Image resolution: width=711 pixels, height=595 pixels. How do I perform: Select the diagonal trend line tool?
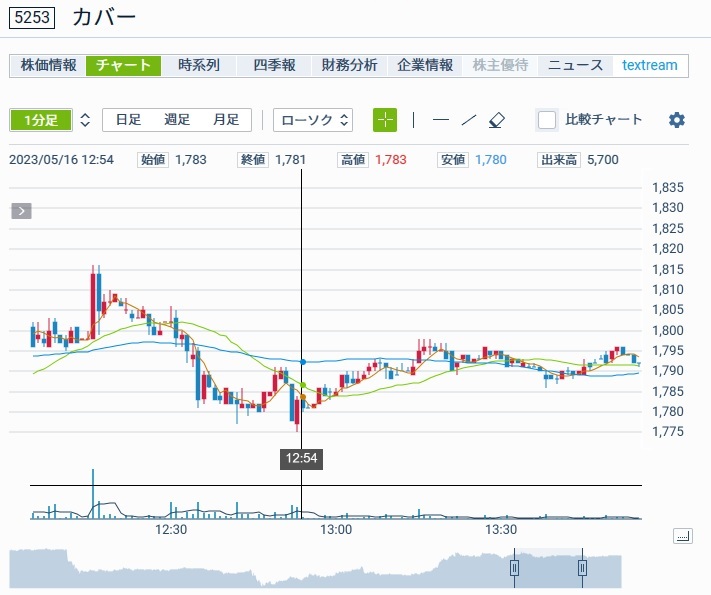pyautogui.click(x=468, y=120)
